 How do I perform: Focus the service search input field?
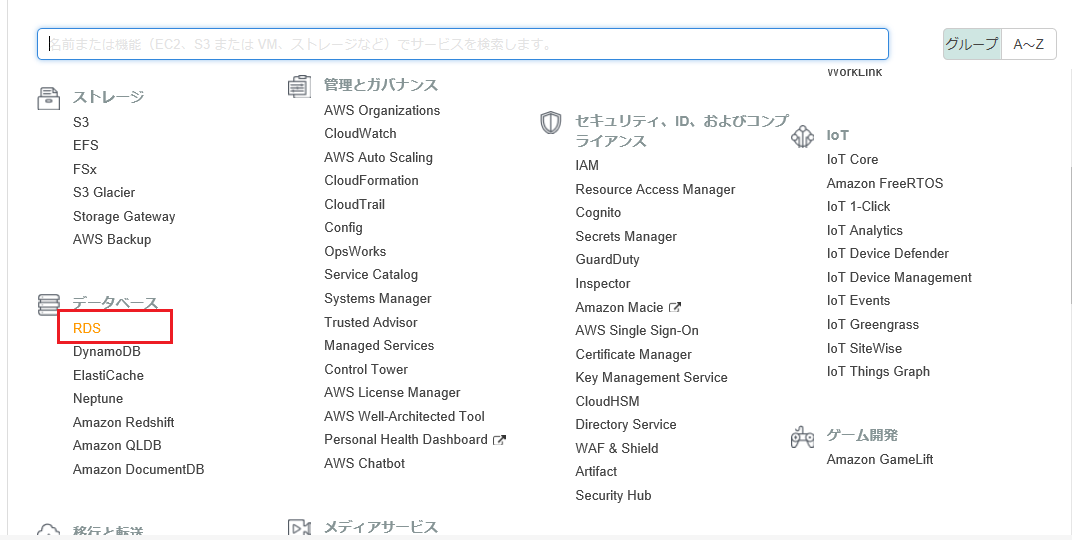463,44
